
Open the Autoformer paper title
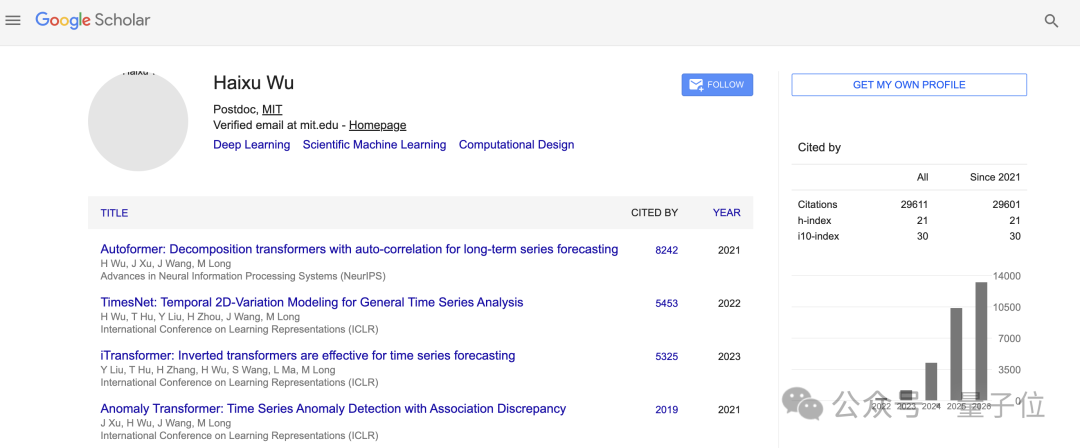point(360,249)
